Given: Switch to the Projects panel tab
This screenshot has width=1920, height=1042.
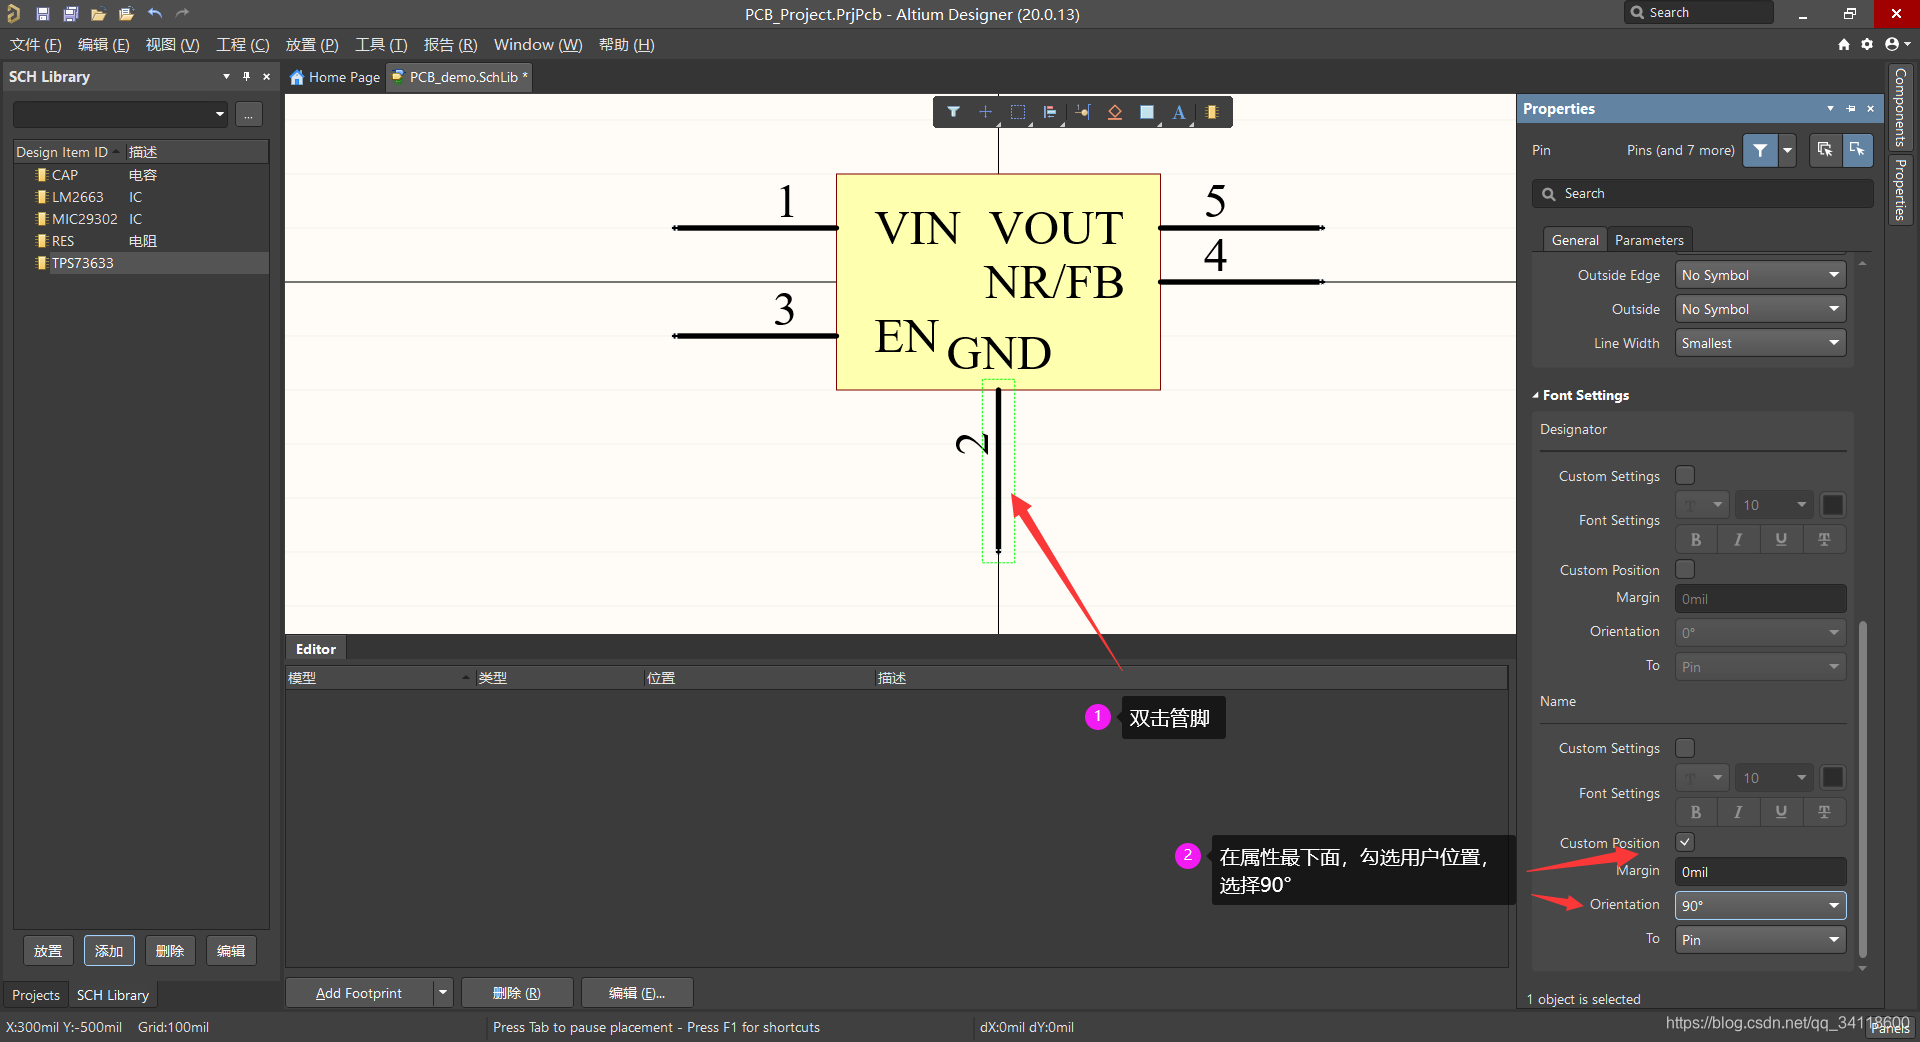Looking at the screenshot, I should pos(36,995).
